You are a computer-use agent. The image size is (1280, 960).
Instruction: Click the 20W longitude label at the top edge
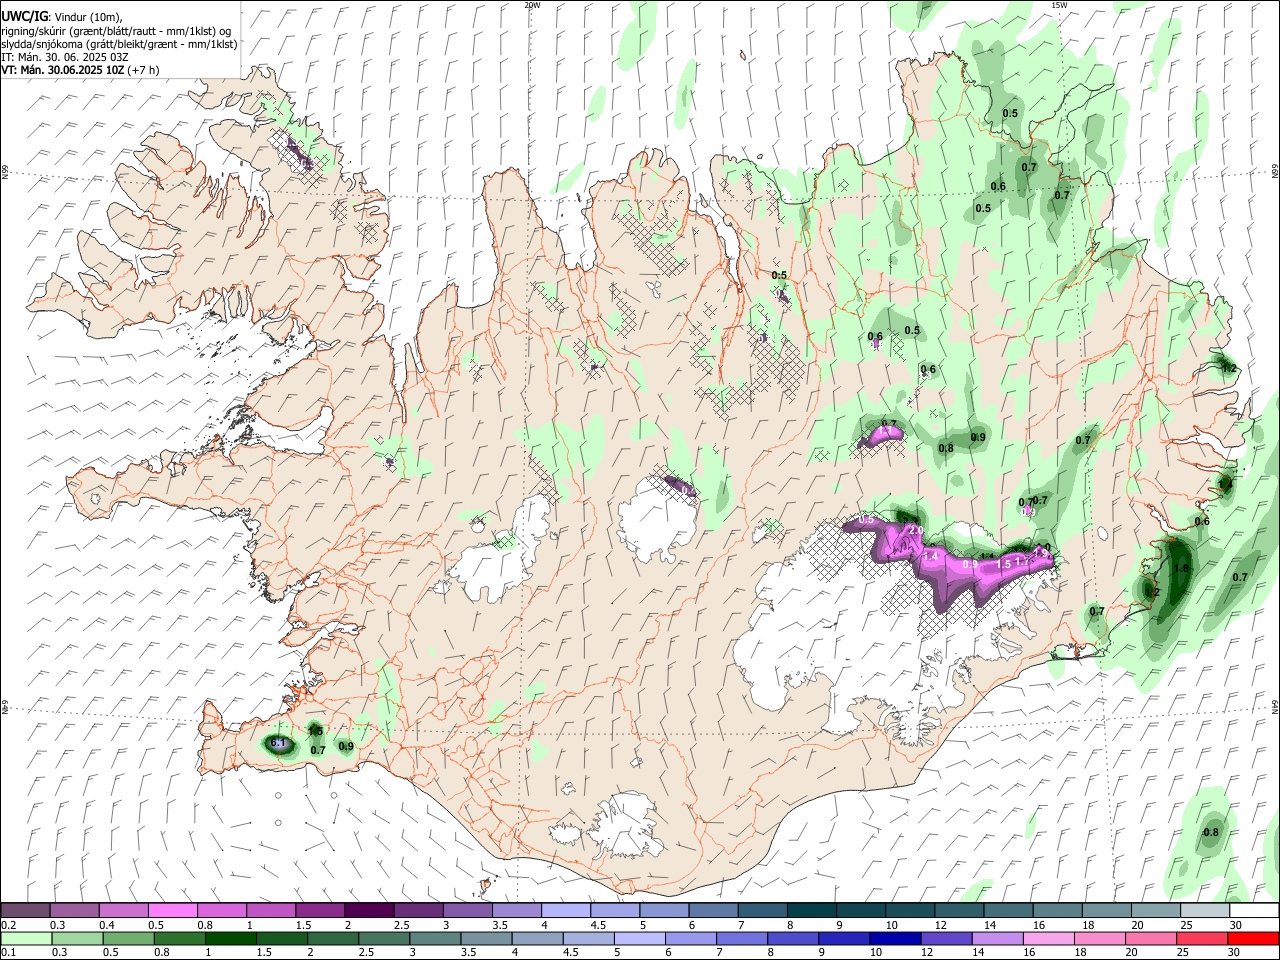(x=532, y=5)
